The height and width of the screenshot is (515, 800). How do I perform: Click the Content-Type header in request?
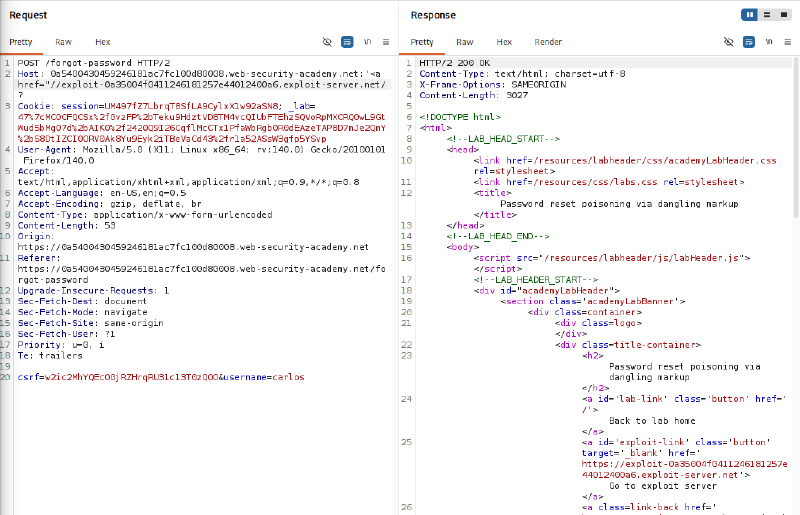(145, 215)
